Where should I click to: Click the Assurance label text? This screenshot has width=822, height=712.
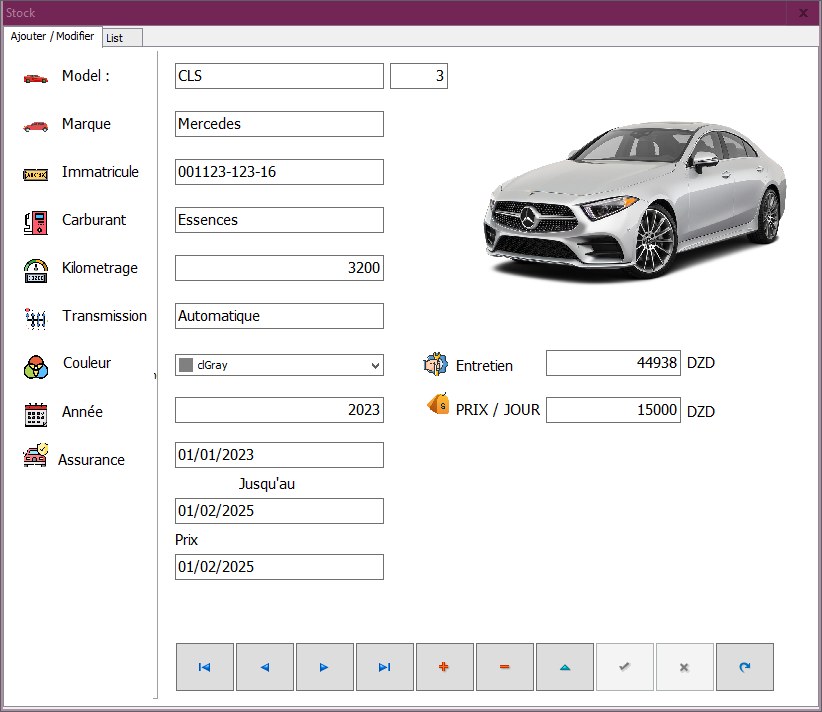pyautogui.click(x=91, y=460)
